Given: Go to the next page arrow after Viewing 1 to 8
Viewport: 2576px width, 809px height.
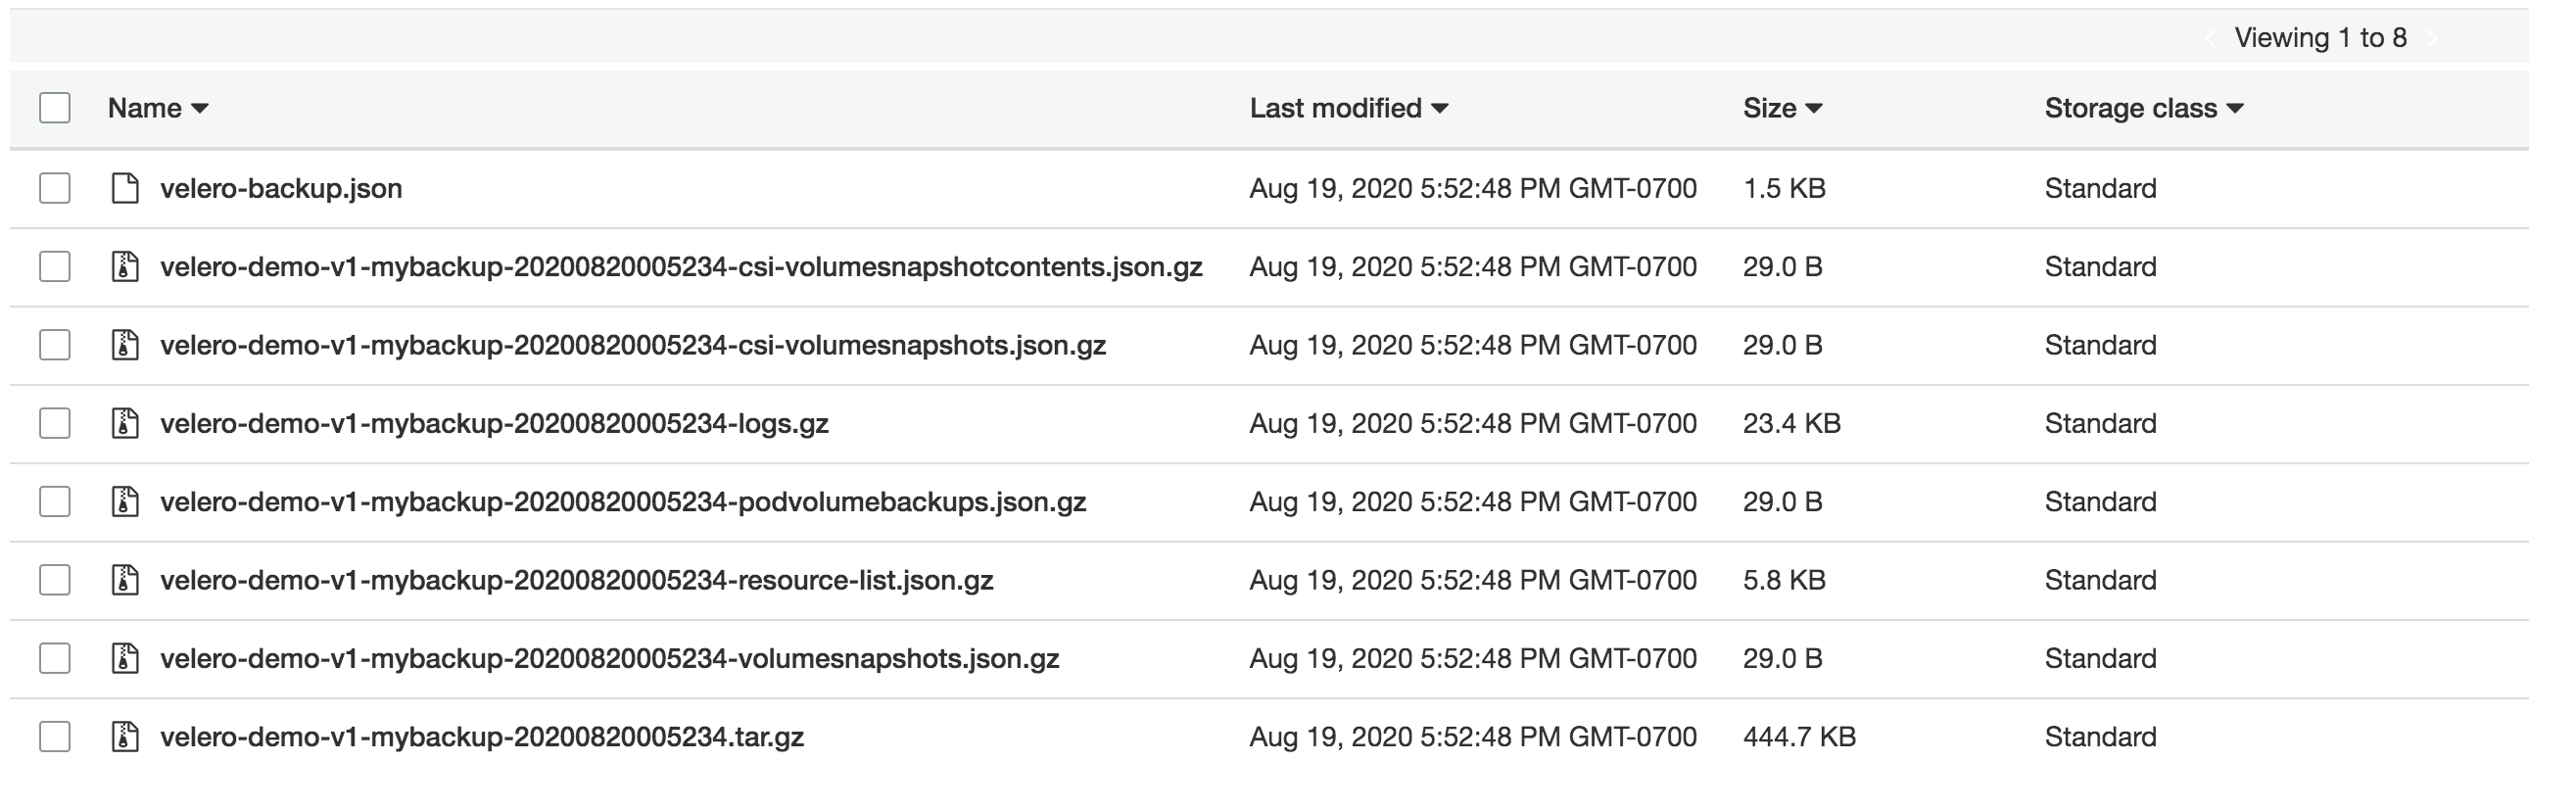Looking at the screenshot, I should click(x=2432, y=38).
